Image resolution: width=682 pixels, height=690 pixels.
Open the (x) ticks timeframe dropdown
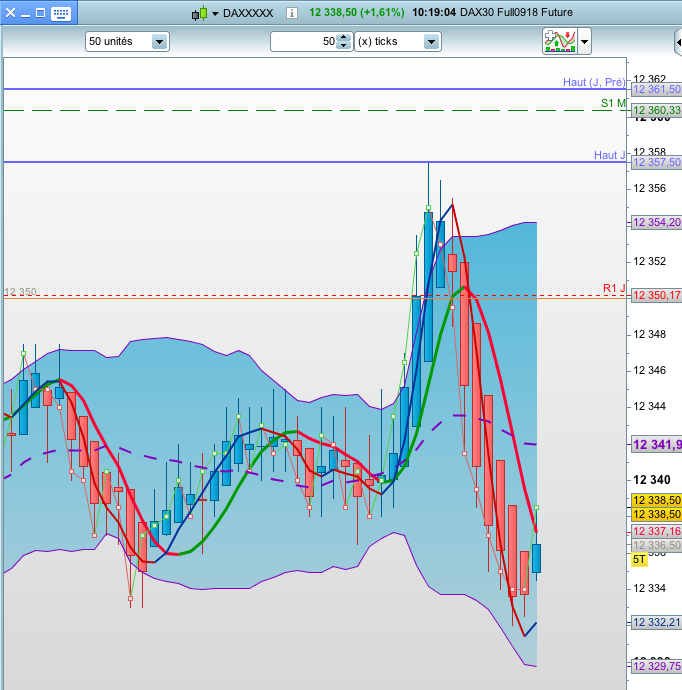[398, 41]
